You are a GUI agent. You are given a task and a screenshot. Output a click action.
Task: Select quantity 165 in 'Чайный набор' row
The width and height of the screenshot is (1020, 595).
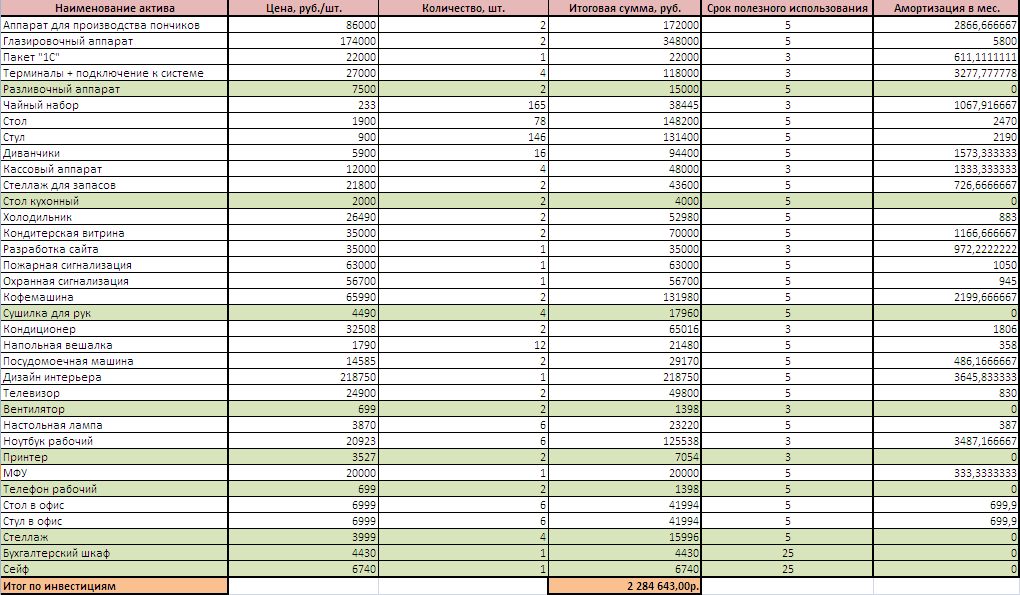(463, 105)
